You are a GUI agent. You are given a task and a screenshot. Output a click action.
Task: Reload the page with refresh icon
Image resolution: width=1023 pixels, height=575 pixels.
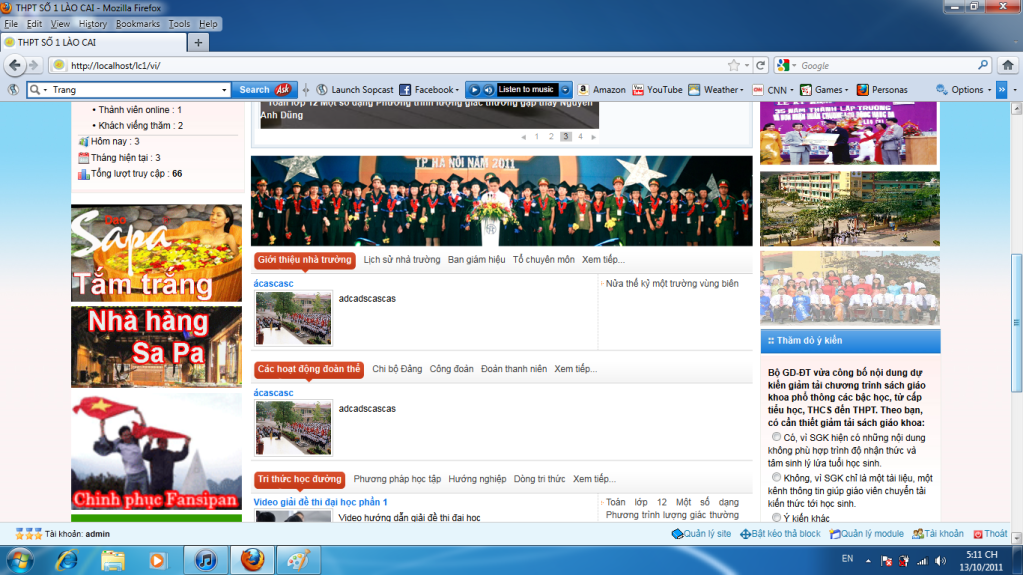760,65
